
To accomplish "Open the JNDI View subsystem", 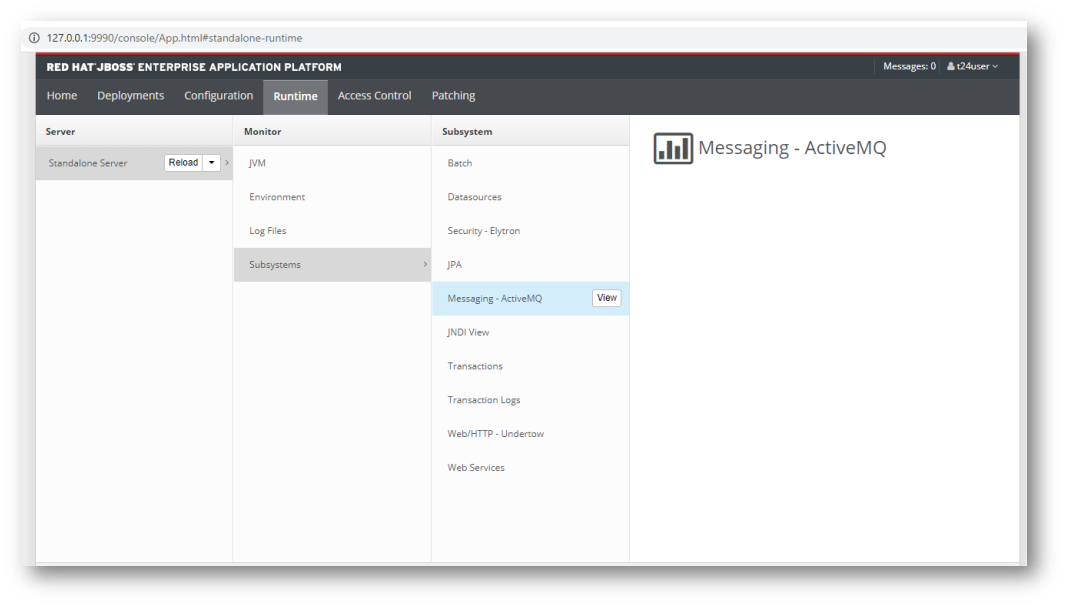I will (468, 332).
